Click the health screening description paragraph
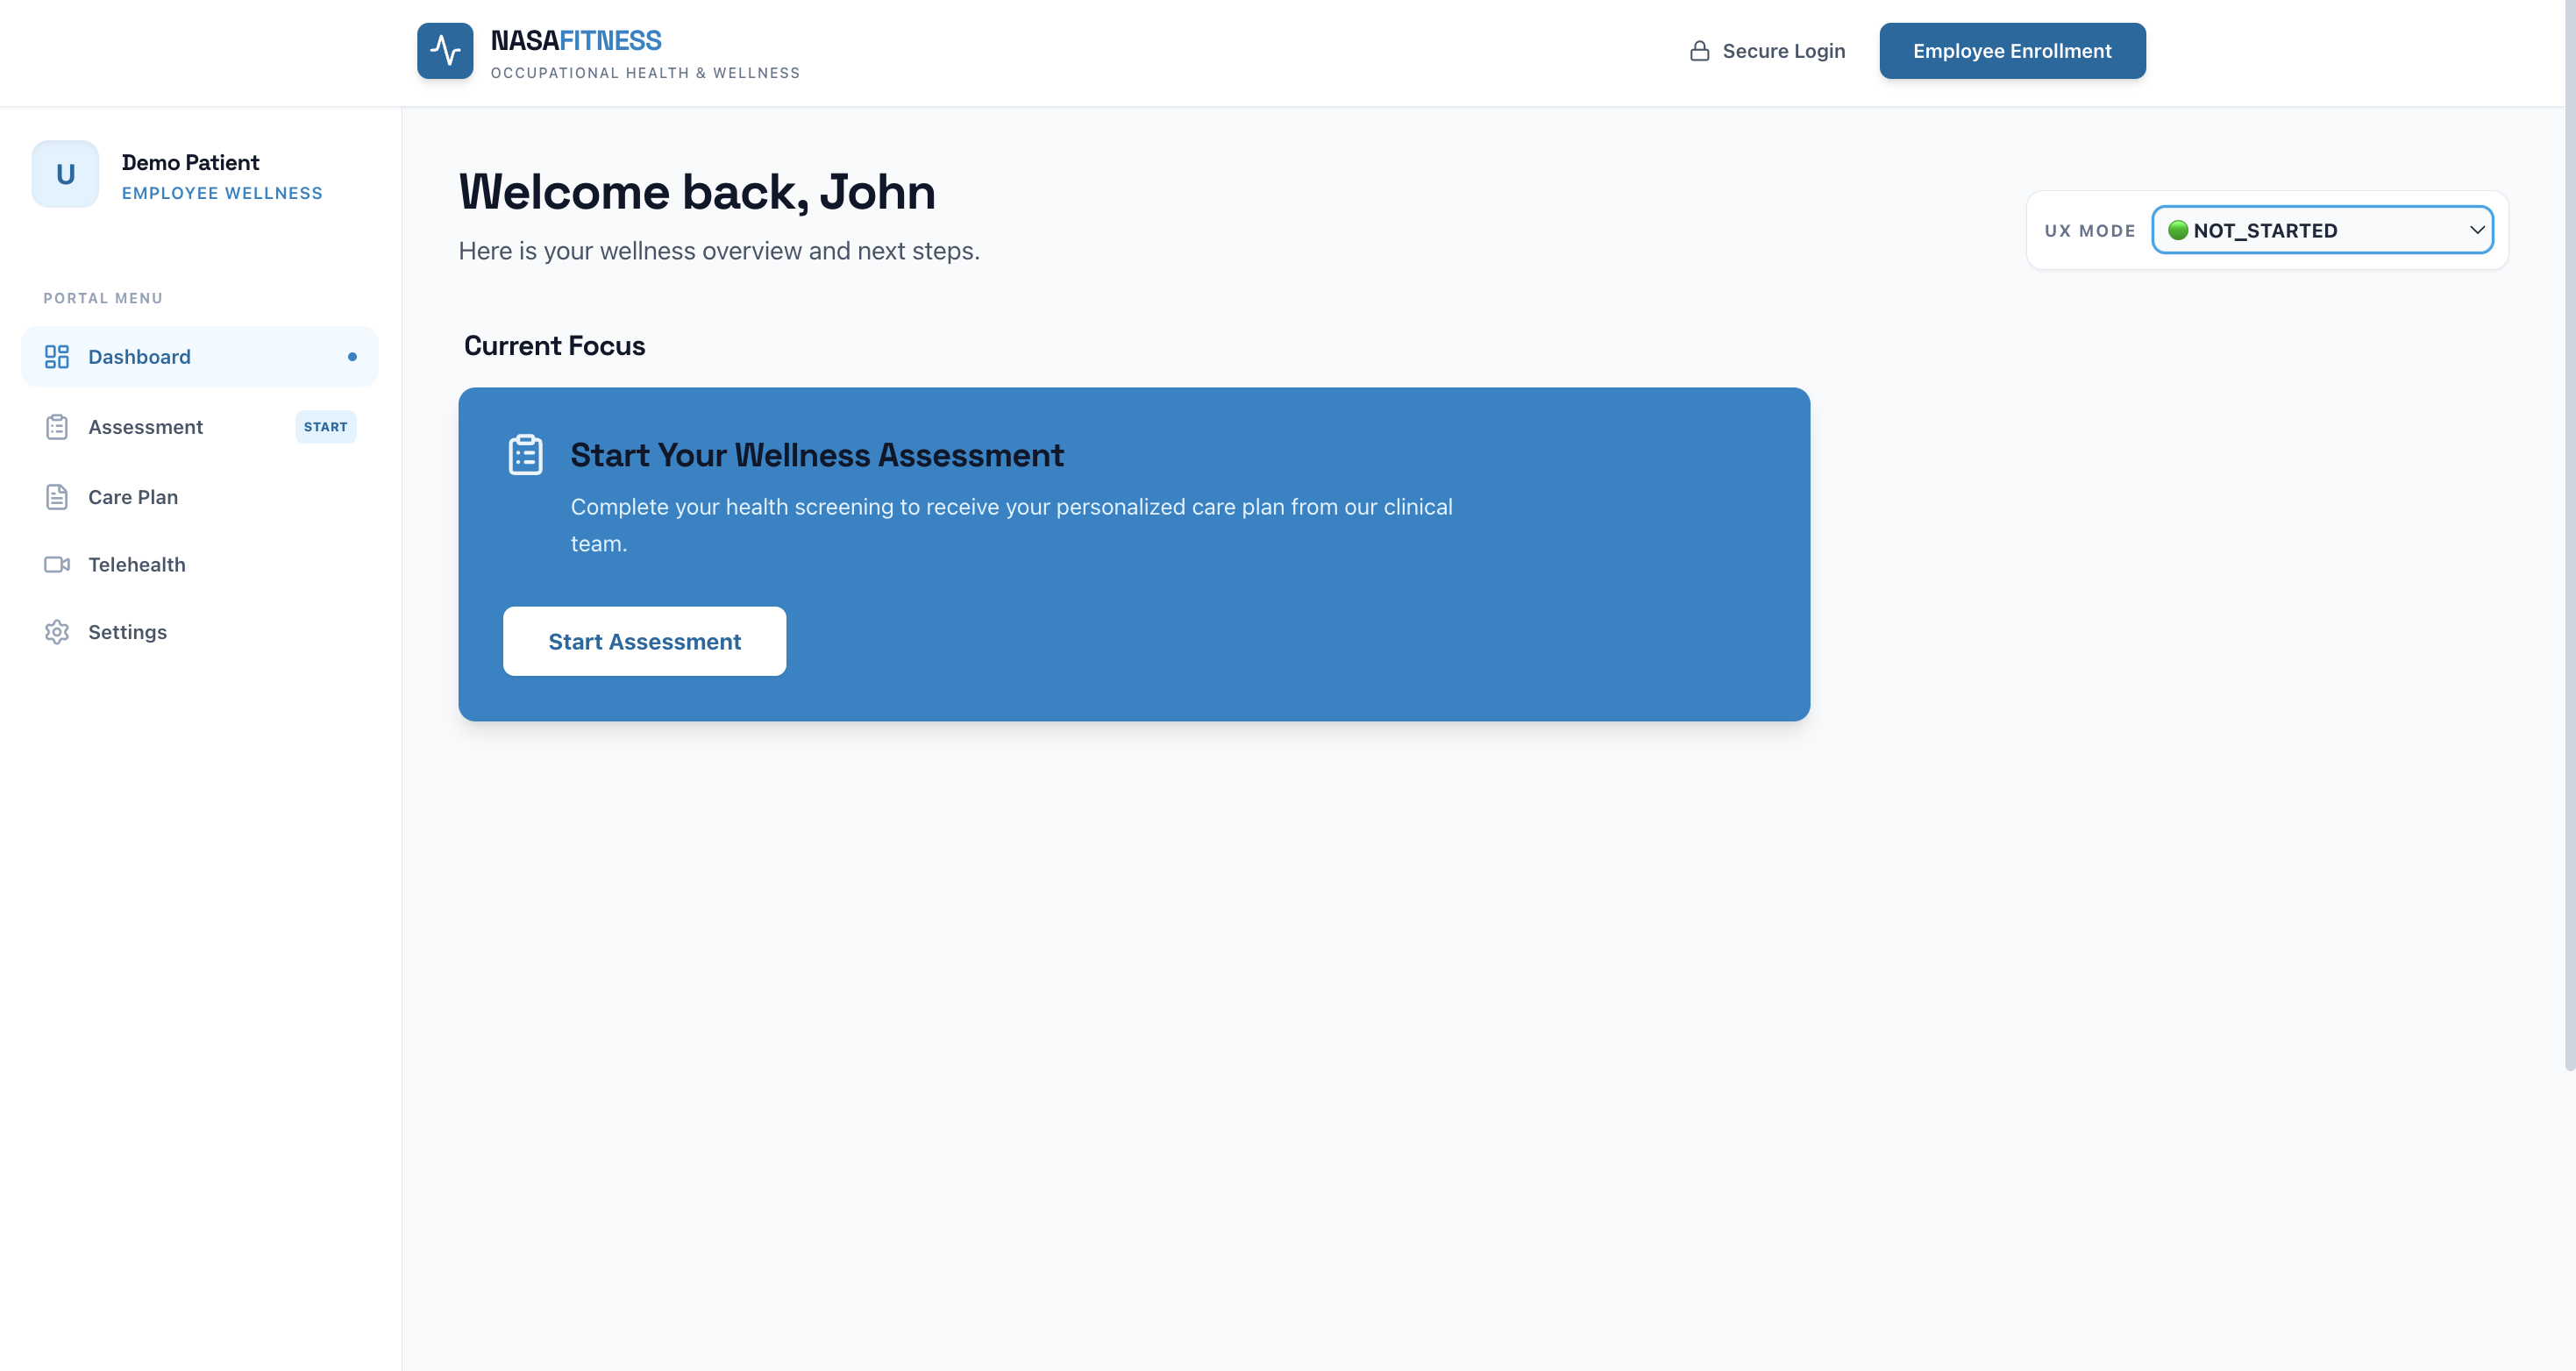 [1011, 525]
